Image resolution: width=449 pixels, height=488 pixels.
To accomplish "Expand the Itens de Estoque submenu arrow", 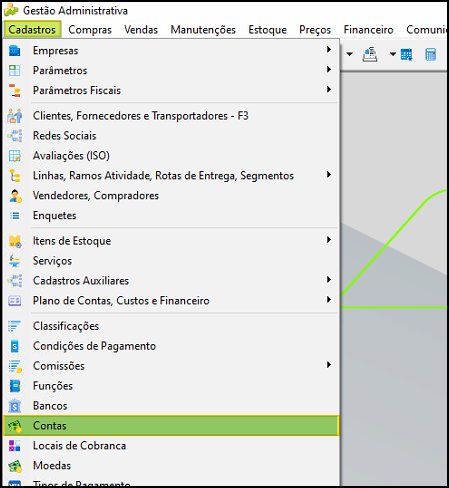I will [x=329, y=240].
